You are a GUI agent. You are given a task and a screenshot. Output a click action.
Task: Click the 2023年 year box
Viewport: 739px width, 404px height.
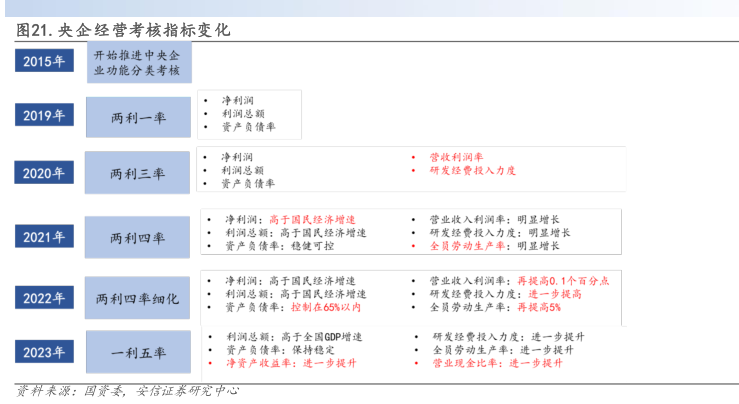(43, 352)
